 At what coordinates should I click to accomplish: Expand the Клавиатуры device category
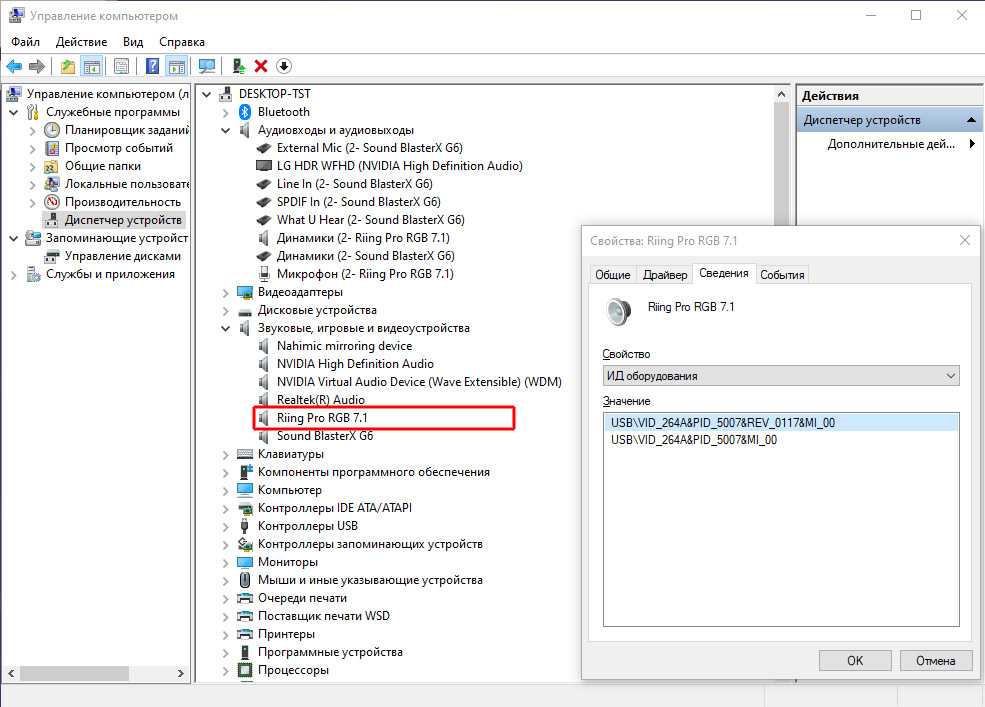[224, 454]
